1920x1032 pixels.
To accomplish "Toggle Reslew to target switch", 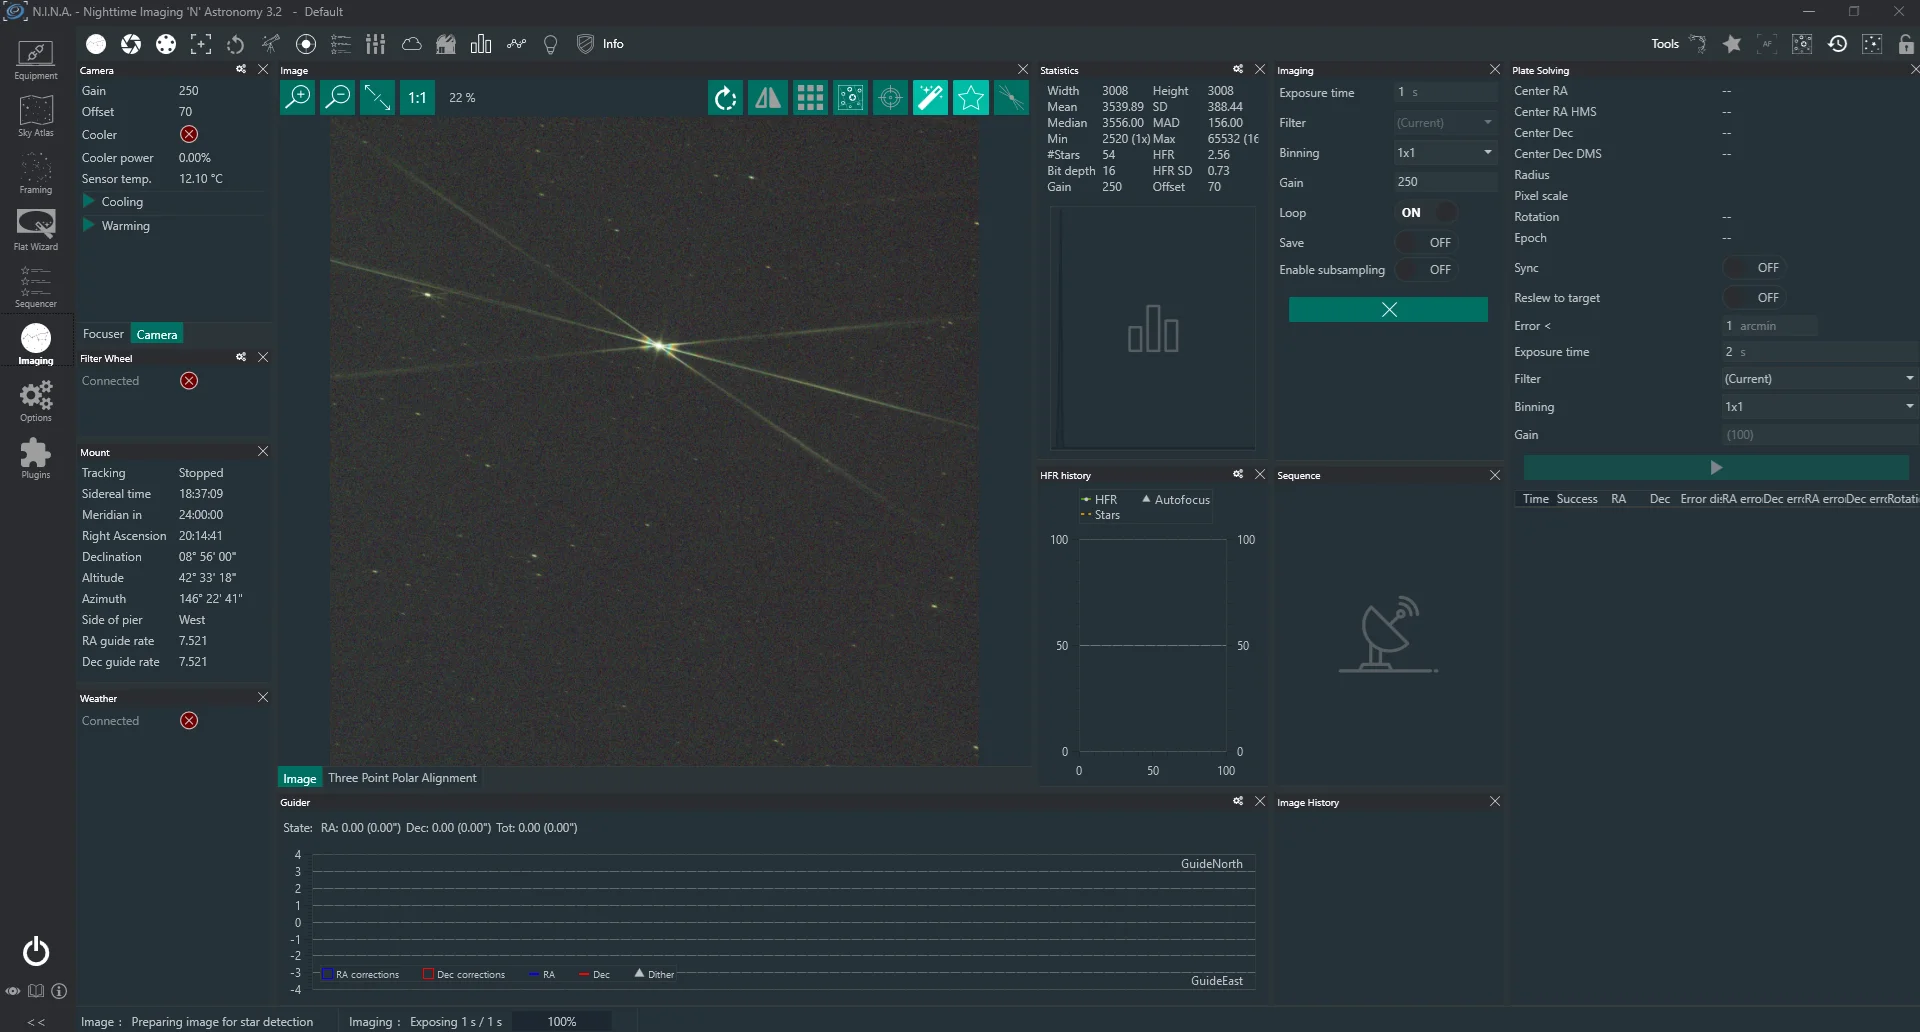I will (x=1755, y=298).
